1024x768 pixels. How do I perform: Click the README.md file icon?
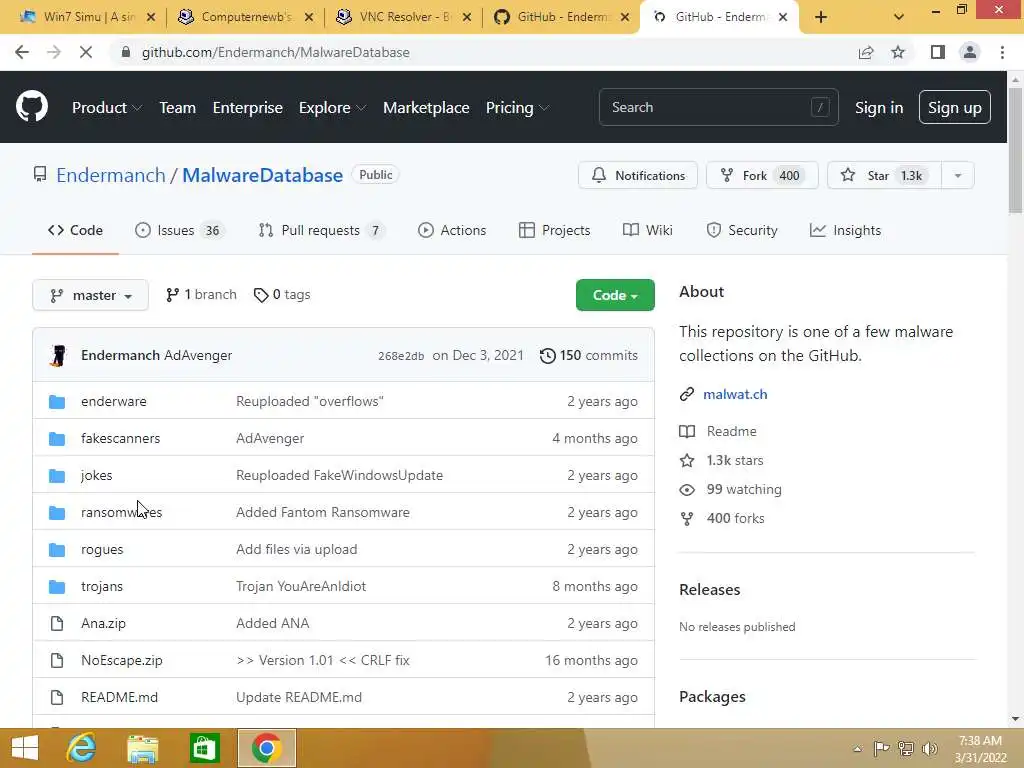coord(57,697)
